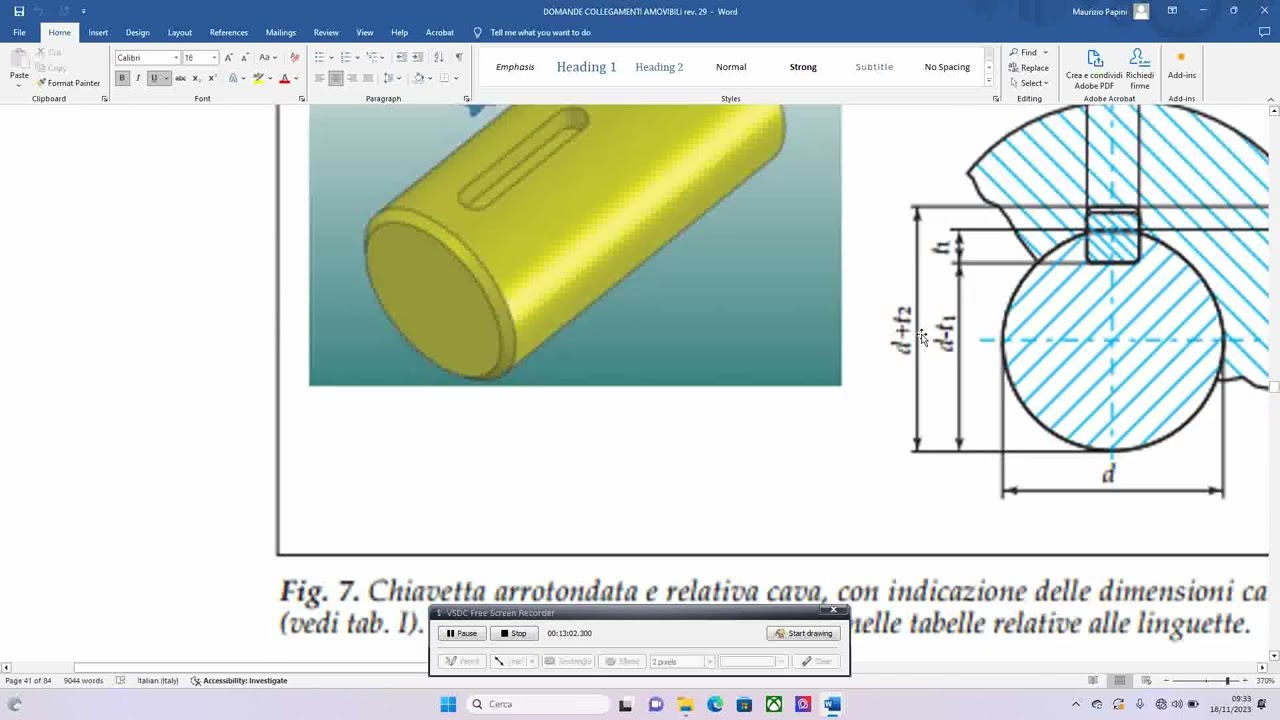The width and height of the screenshot is (1280, 720).
Task: Increase font size with grow font icon
Action: (x=229, y=57)
